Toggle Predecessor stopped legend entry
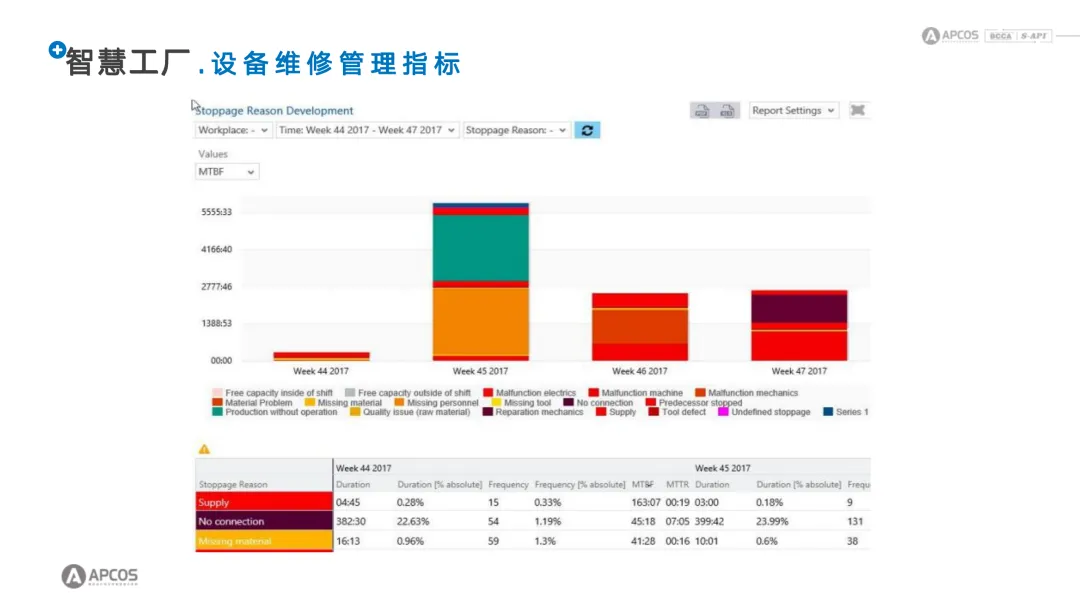The image size is (1080, 608). 694,402
